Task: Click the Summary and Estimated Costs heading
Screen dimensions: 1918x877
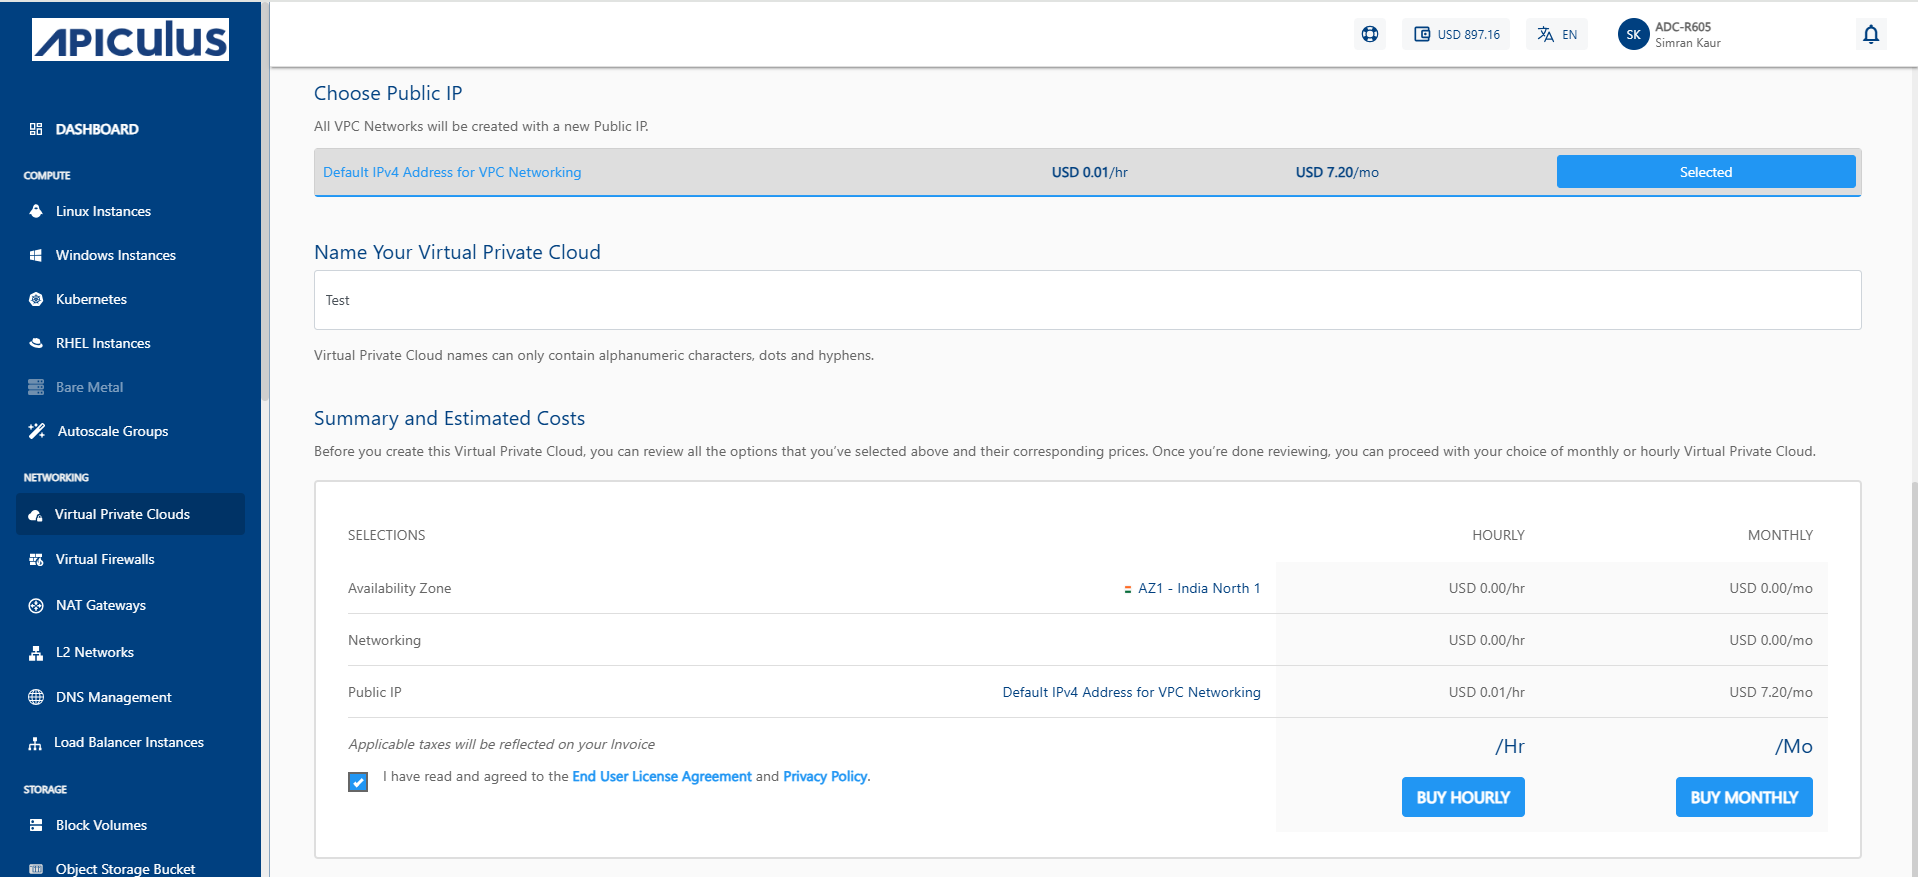Action: 449,418
